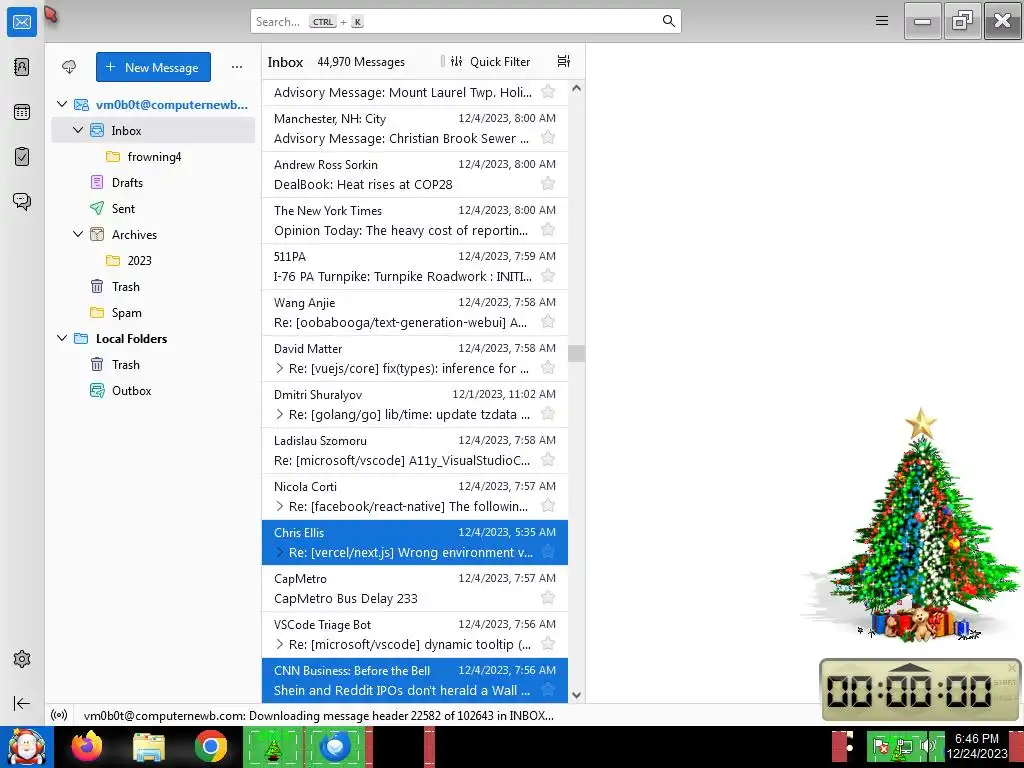Select the Spam folder

click(x=153, y=313)
